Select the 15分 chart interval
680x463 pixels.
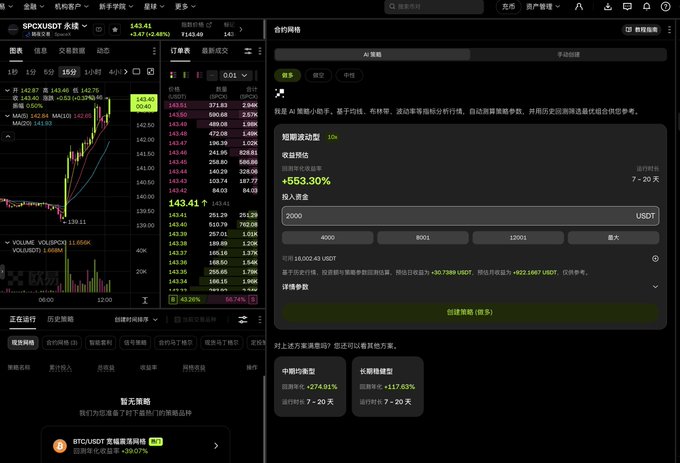point(69,72)
